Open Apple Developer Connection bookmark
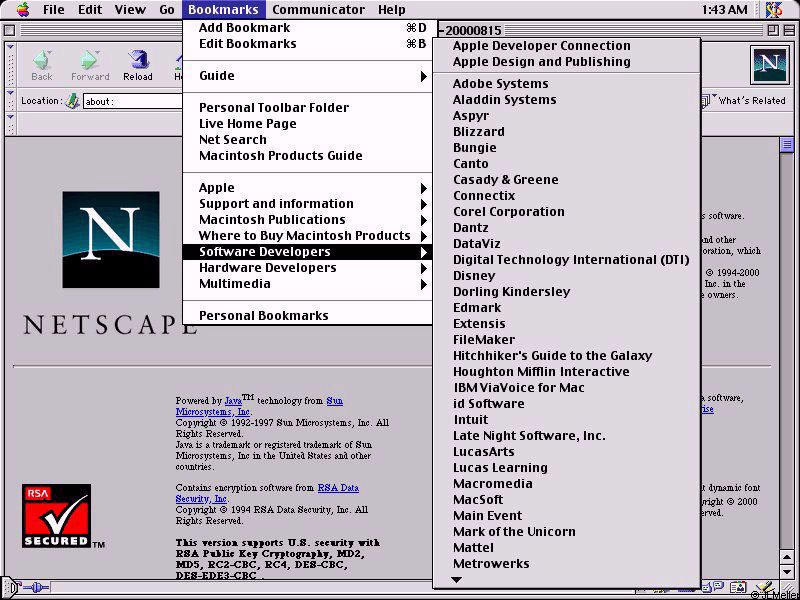 566,46
